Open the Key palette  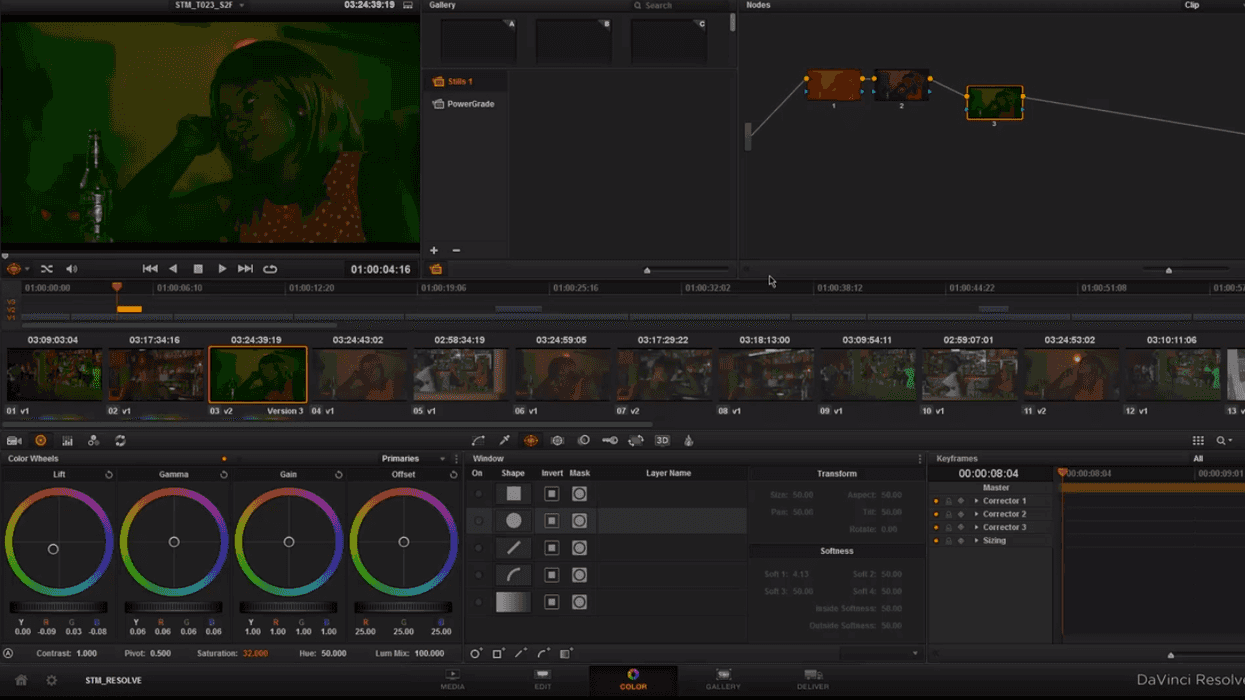point(609,440)
